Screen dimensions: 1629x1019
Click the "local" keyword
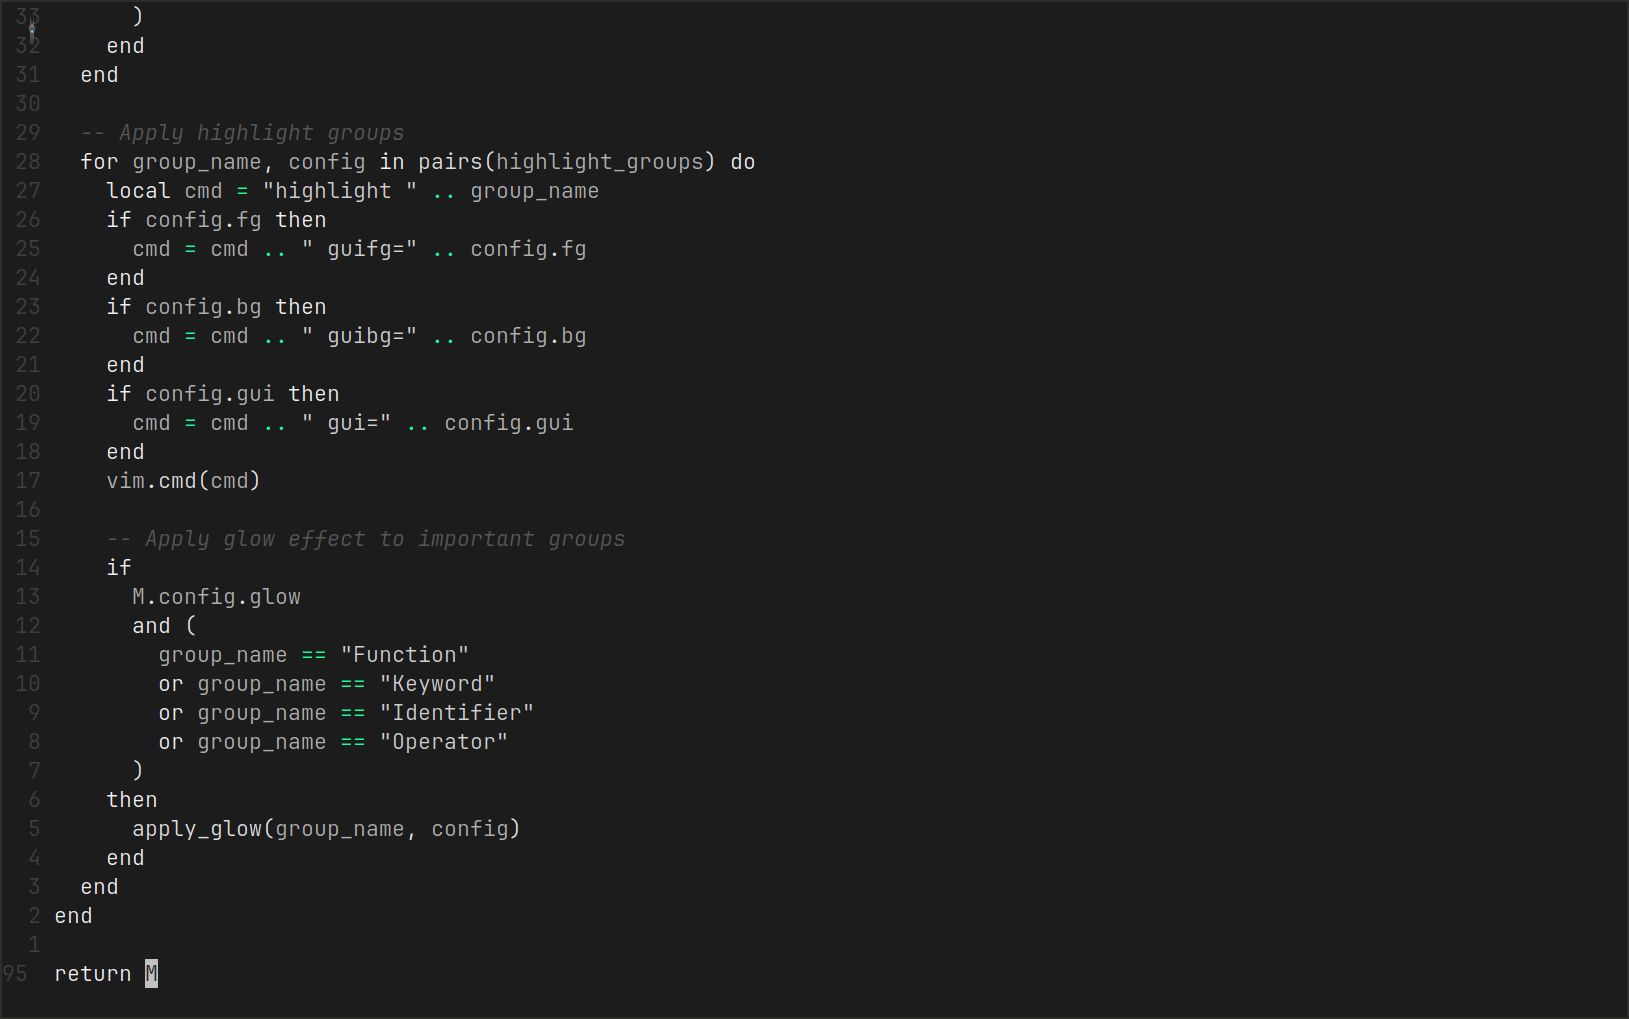pyautogui.click(x=138, y=191)
